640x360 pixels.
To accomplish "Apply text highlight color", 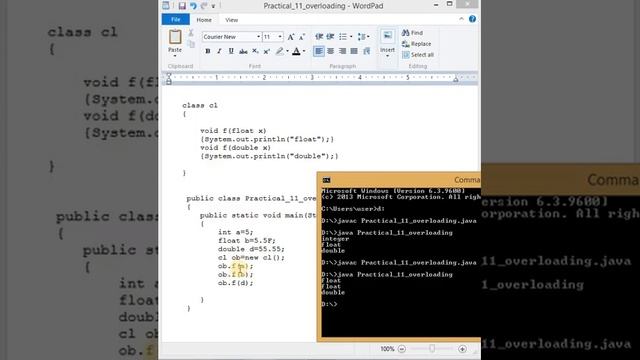I will (x=280, y=51).
